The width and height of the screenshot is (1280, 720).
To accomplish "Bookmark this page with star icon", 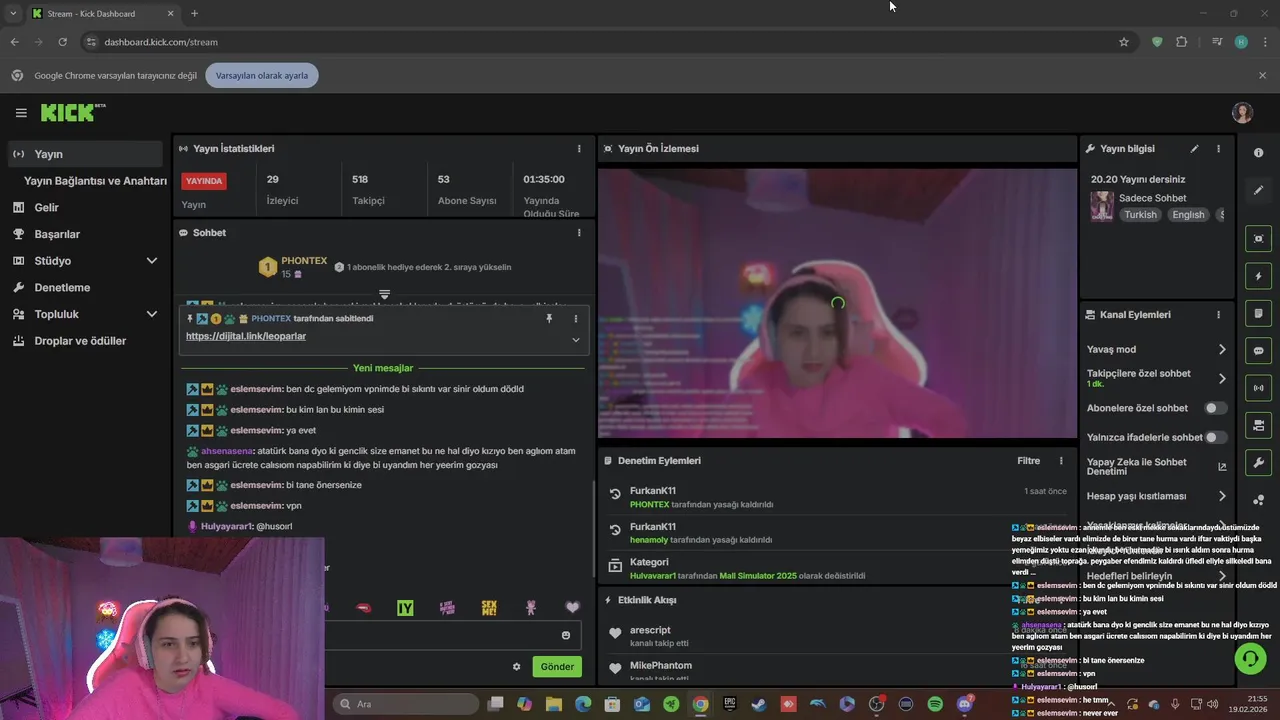I will pyautogui.click(x=1124, y=42).
